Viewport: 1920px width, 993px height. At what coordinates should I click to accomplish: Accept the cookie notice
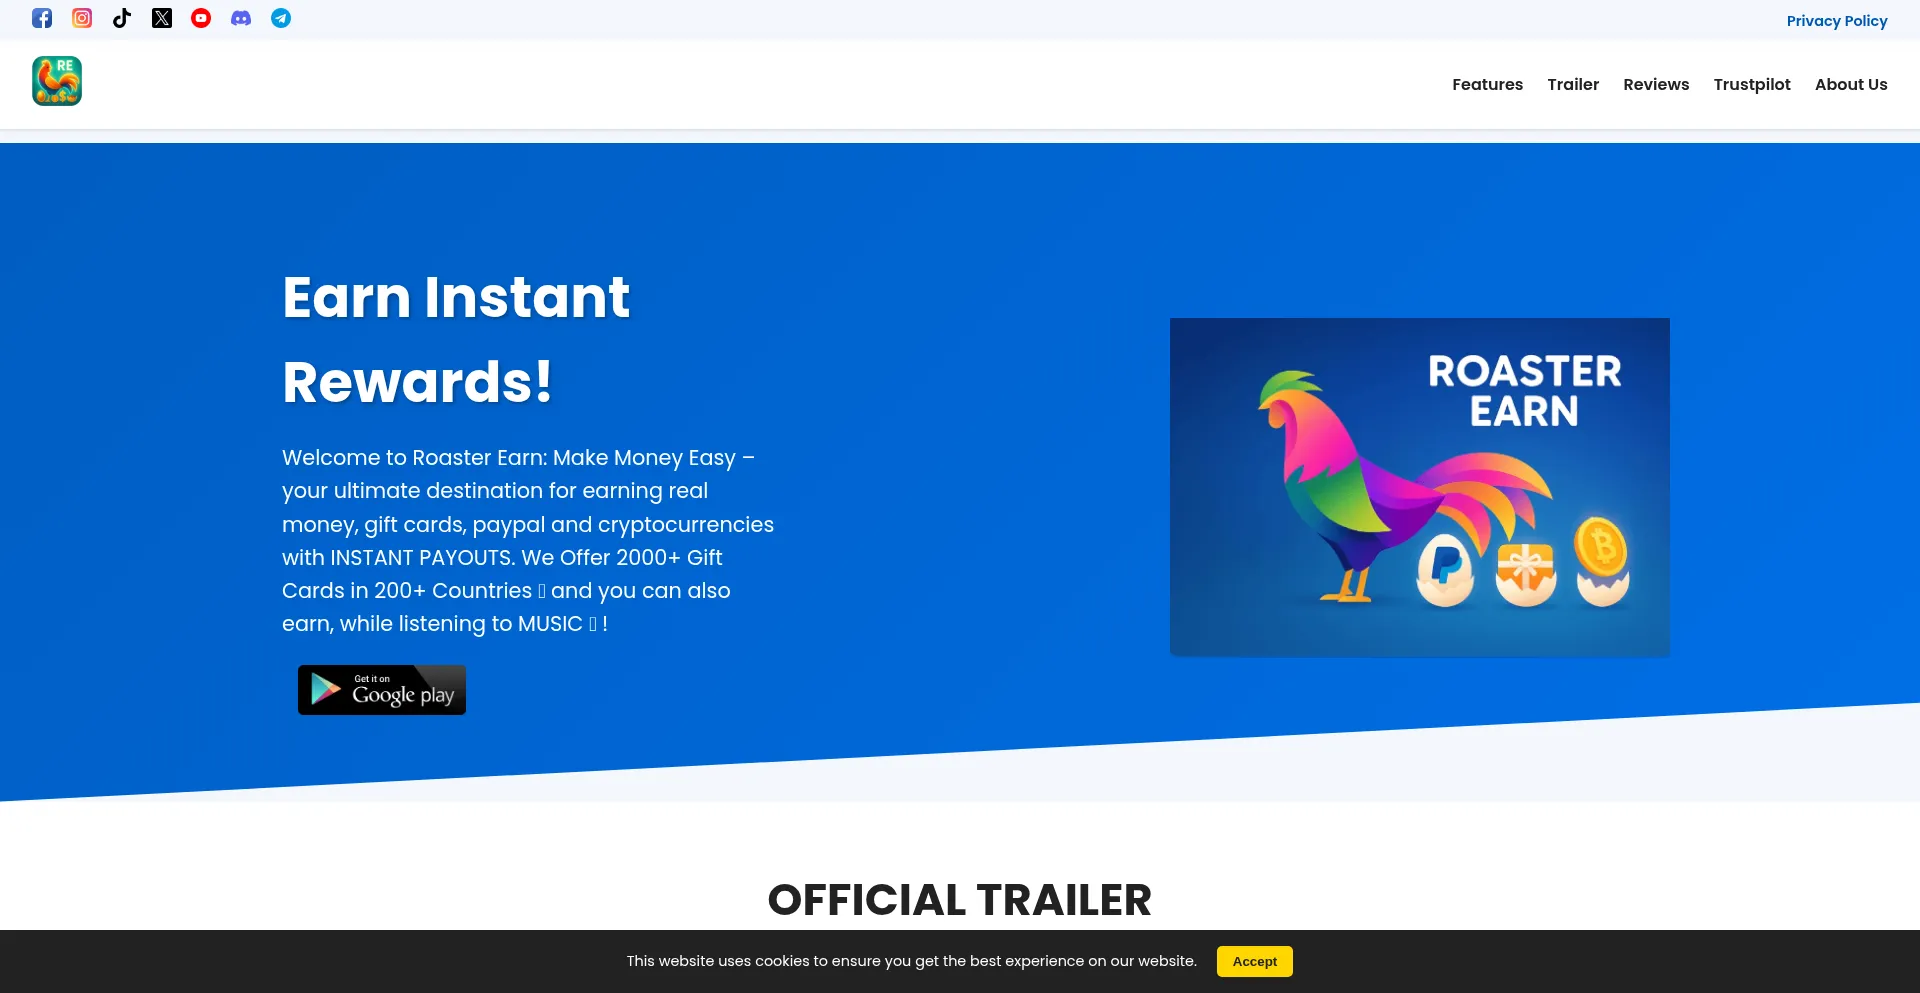coord(1254,961)
